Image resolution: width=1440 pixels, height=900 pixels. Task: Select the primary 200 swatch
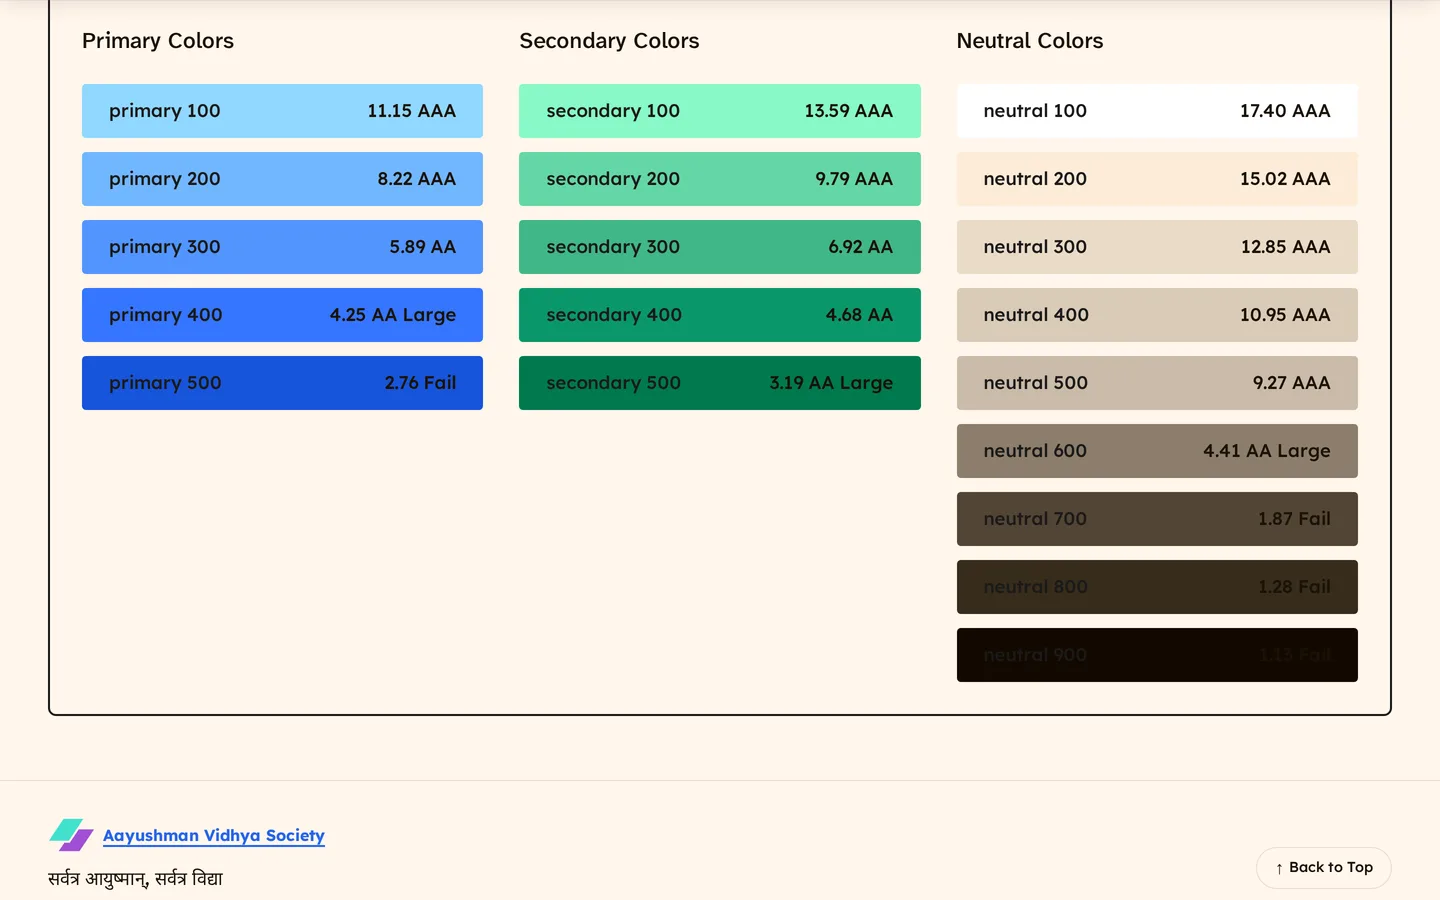tap(282, 179)
